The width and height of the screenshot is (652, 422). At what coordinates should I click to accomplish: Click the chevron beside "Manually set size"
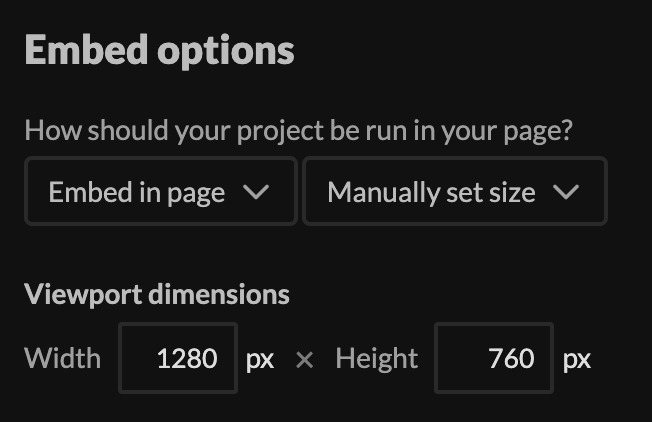[x=566, y=192]
